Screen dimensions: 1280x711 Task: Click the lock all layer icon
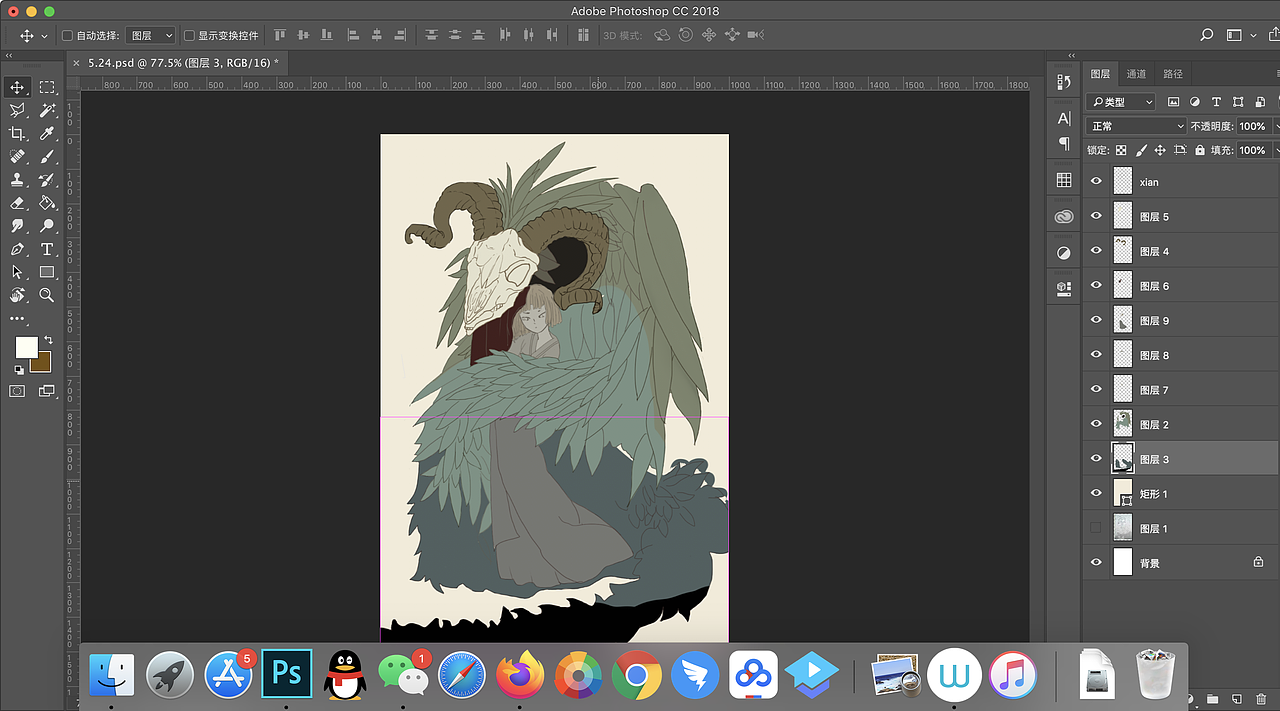[x=1201, y=150]
